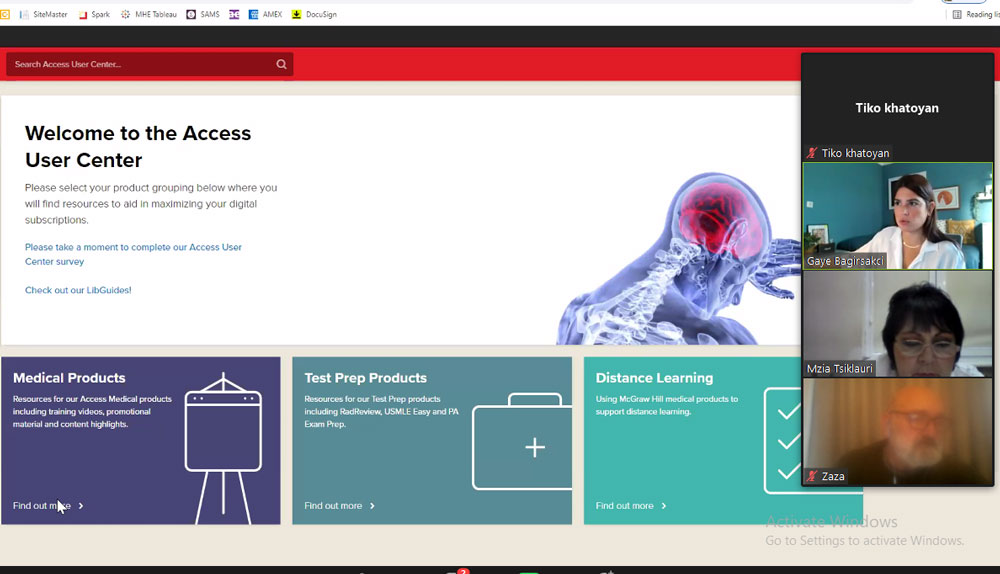Open the AMEX bookmark
Screen dimensions: 1000x574
(266, 14)
